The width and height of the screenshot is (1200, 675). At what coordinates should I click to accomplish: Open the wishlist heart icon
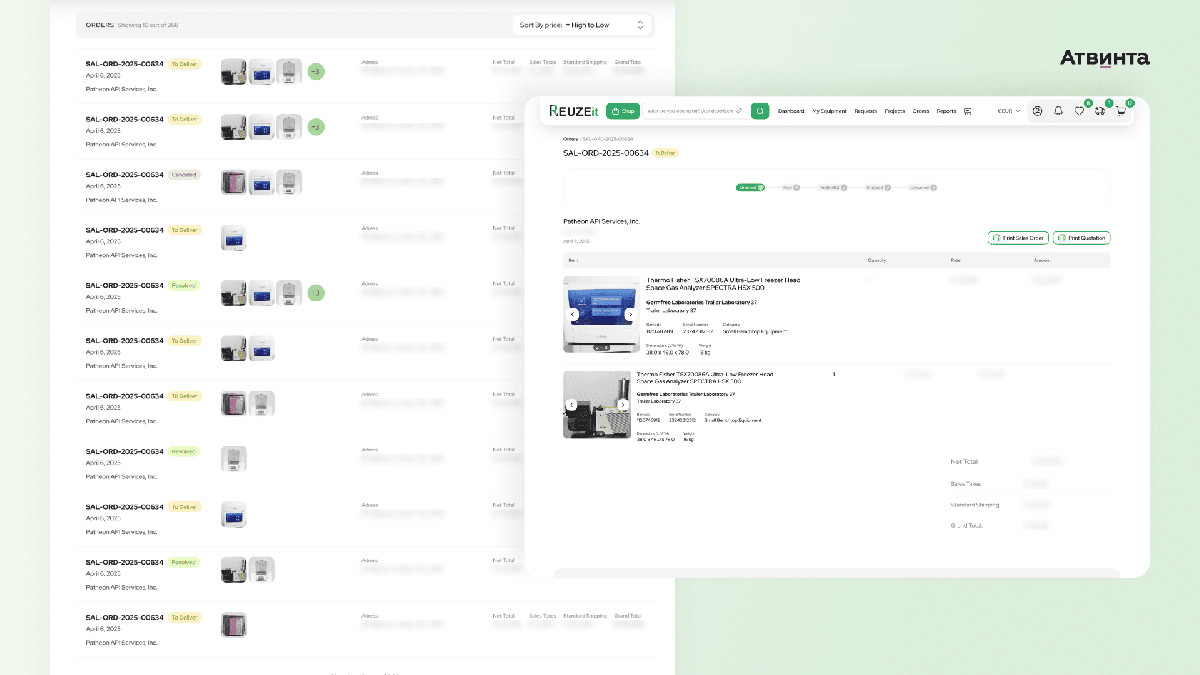click(x=1079, y=111)
